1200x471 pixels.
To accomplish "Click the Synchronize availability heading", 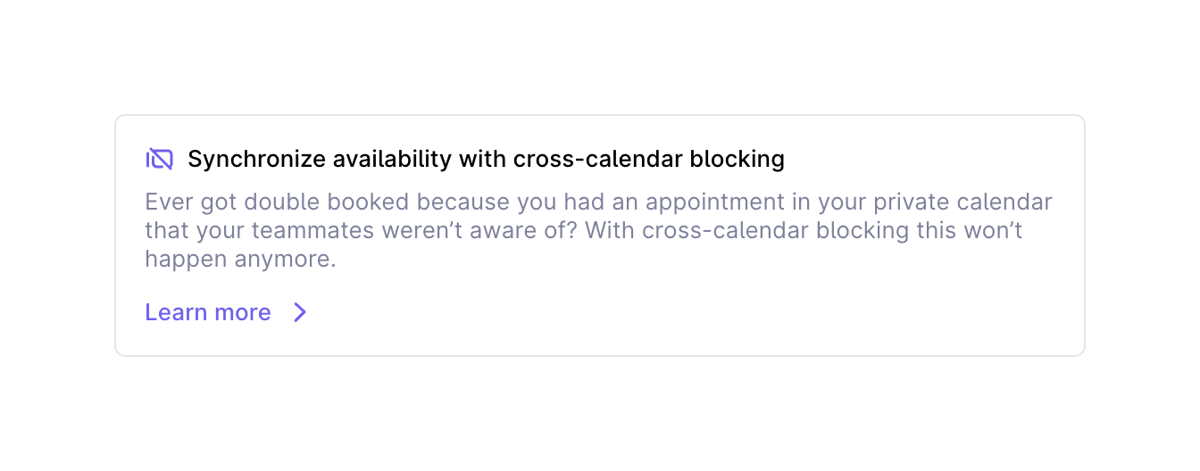I will click(x=486, y=159).
